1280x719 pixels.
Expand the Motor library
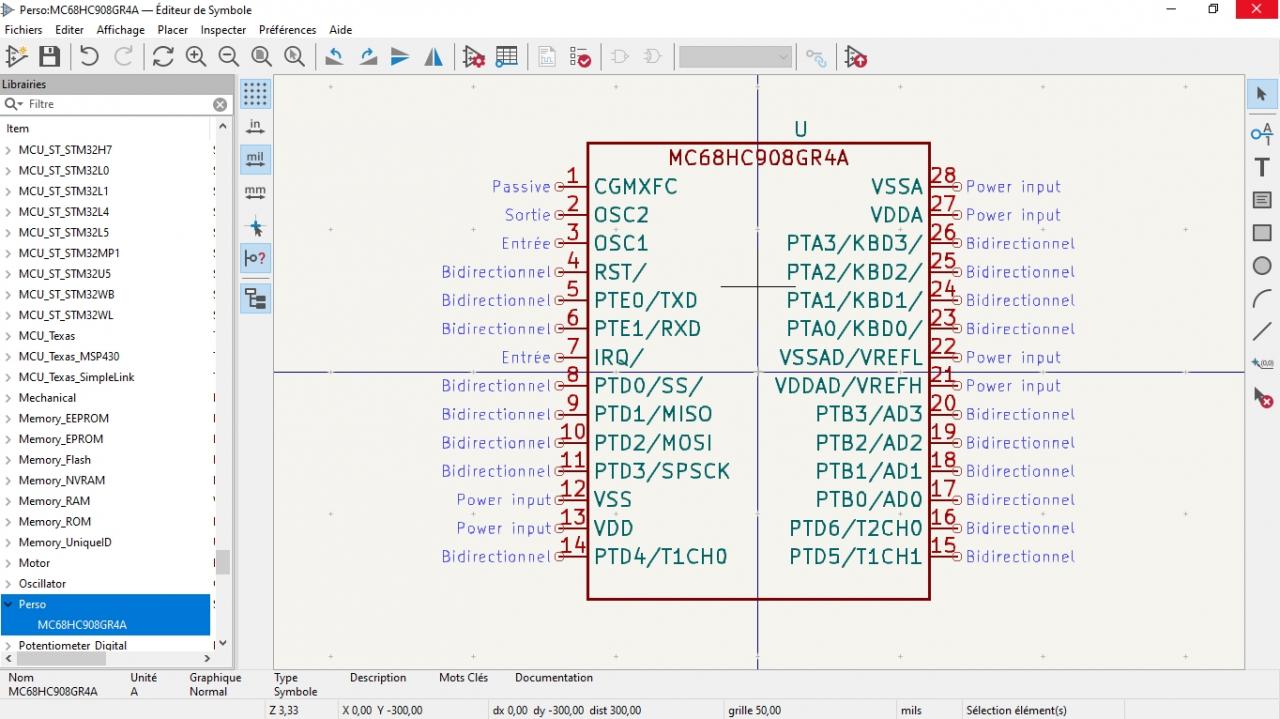pos(9,563)
